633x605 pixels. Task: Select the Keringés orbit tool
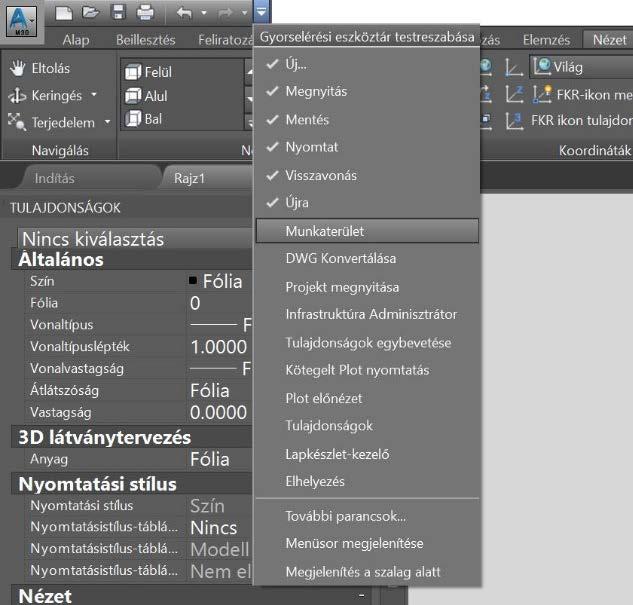pyautogui.click(x=45, y=96)
